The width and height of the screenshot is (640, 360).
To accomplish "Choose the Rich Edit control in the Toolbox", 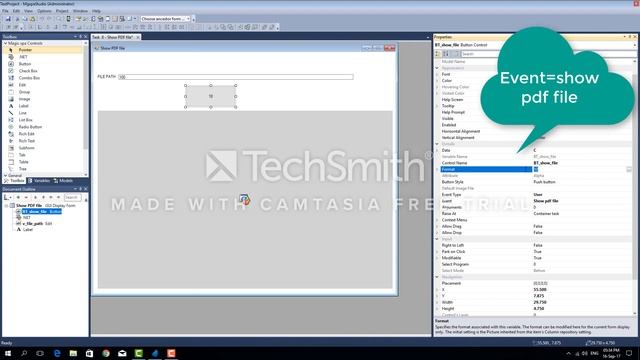I will click(27, 134).
